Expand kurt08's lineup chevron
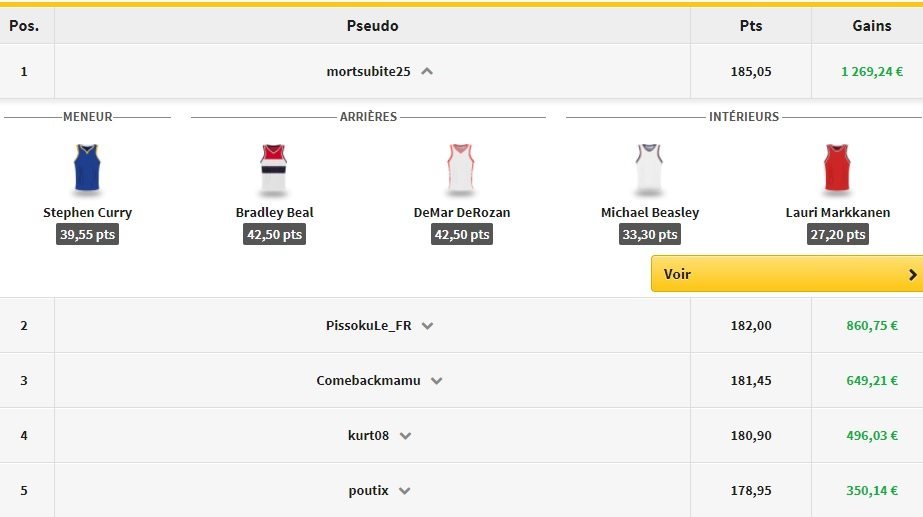This screenshot has width=923, height=517. tap(405, 436)
